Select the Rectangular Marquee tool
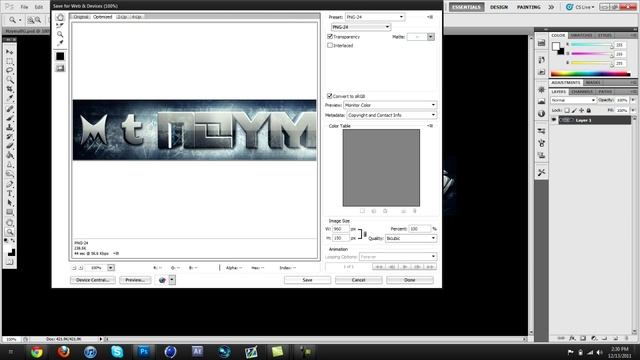This screenshot has height=360, width=640. [10, 61]
